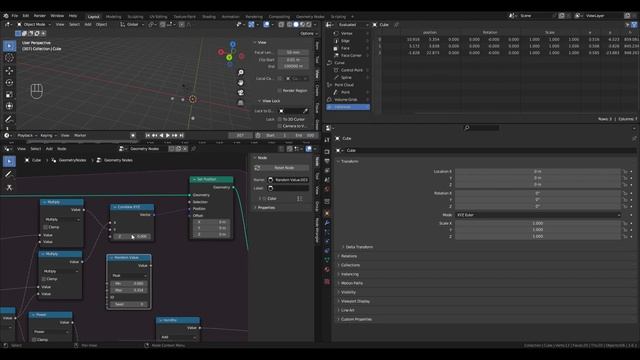Click the Focal Length field in the View panel
Screen dimensions: 640x360
[293, 52]
